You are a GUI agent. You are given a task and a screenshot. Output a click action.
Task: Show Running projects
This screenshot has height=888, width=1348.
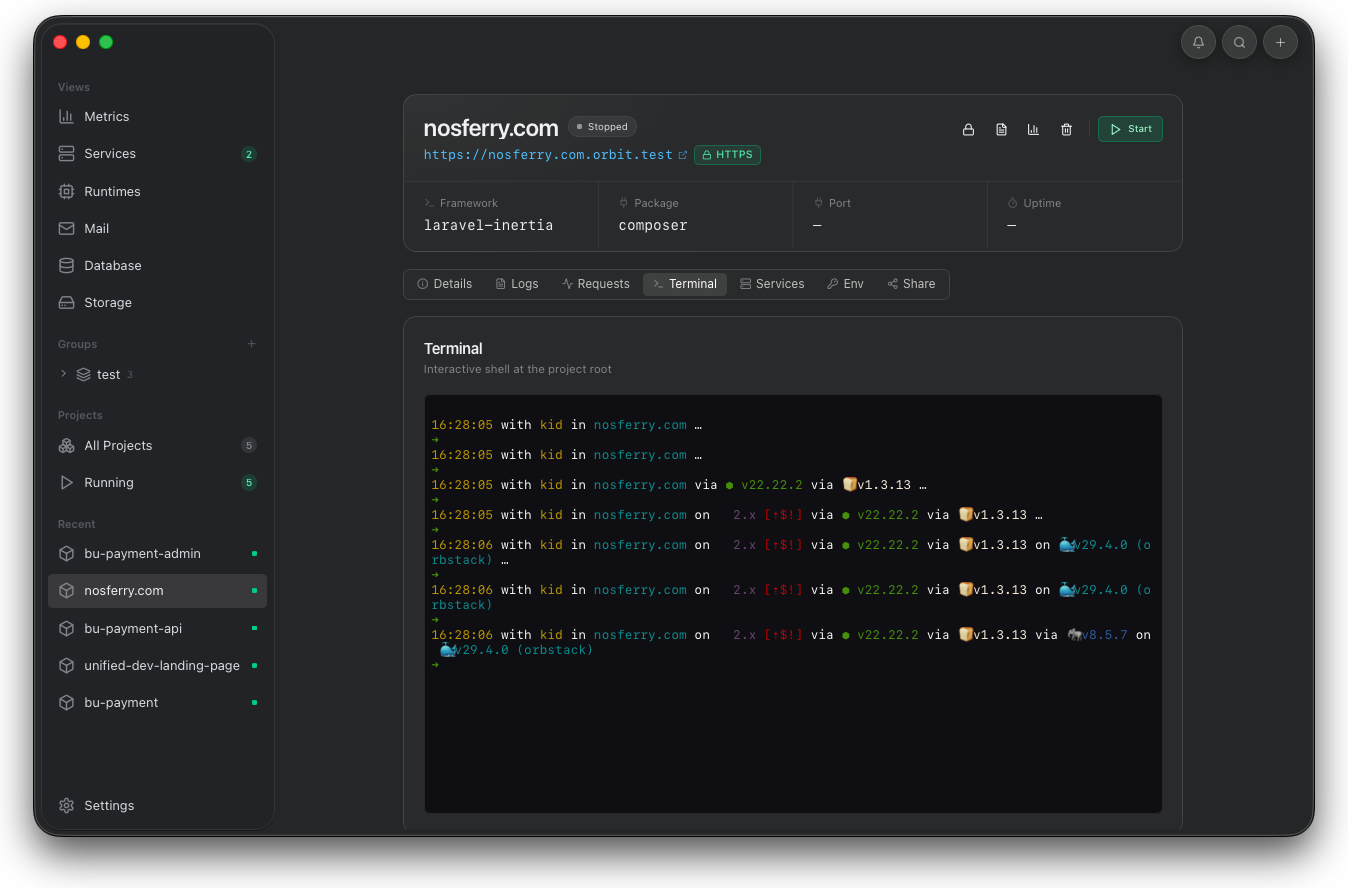point(157,482)
